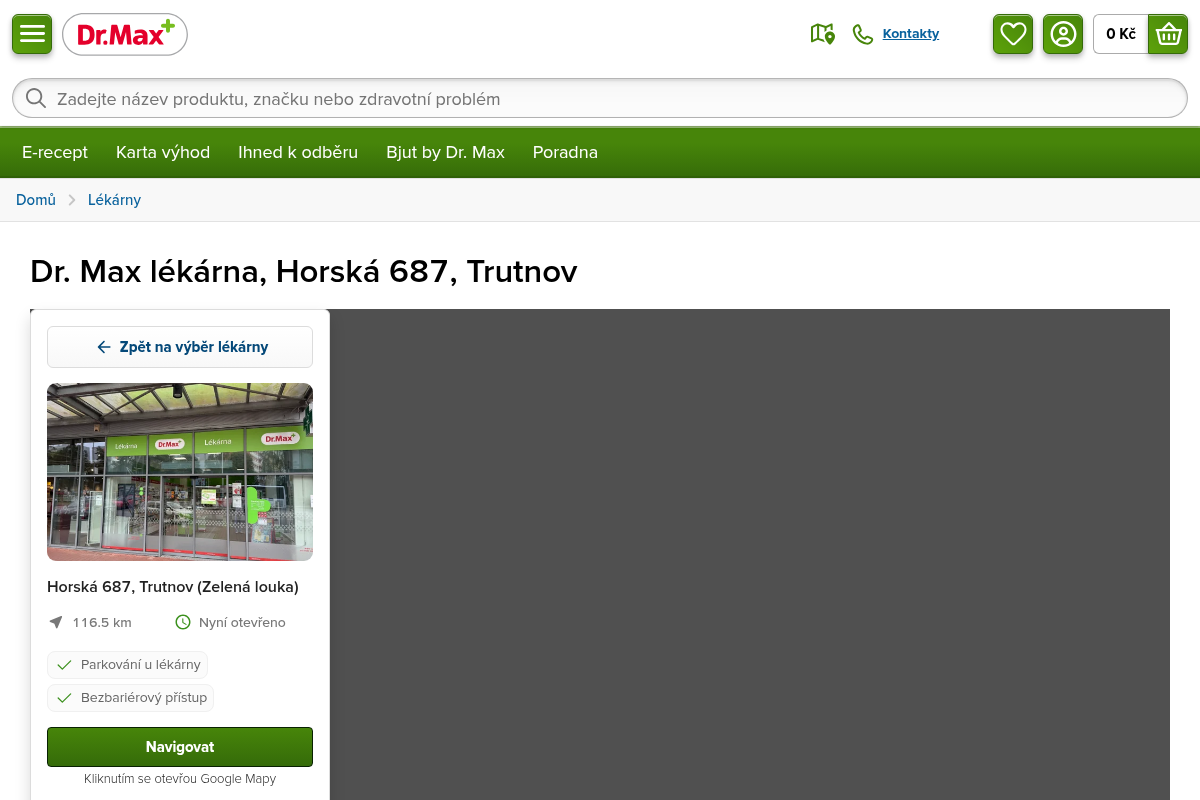Open the Kontakty link

[x=911, y=34]
